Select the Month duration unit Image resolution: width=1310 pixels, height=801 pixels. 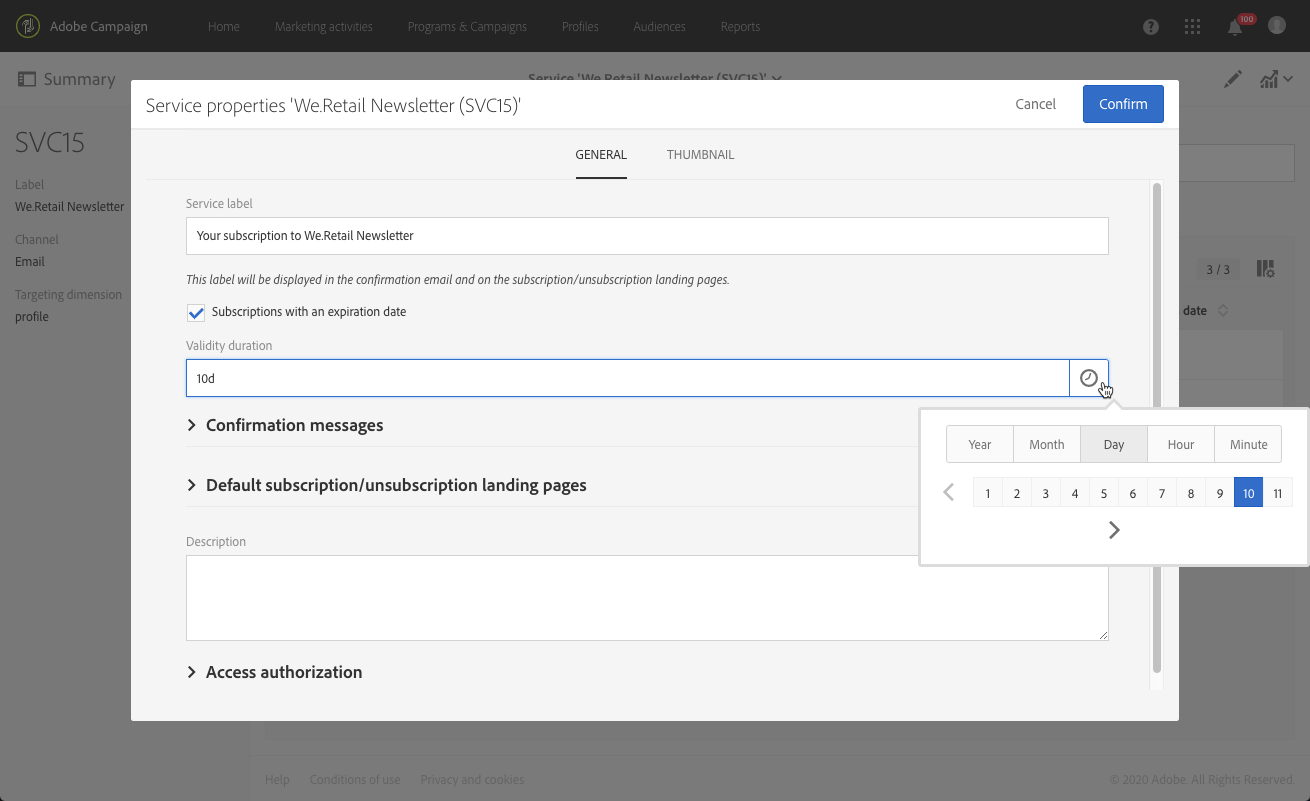tap(1047, 445)
